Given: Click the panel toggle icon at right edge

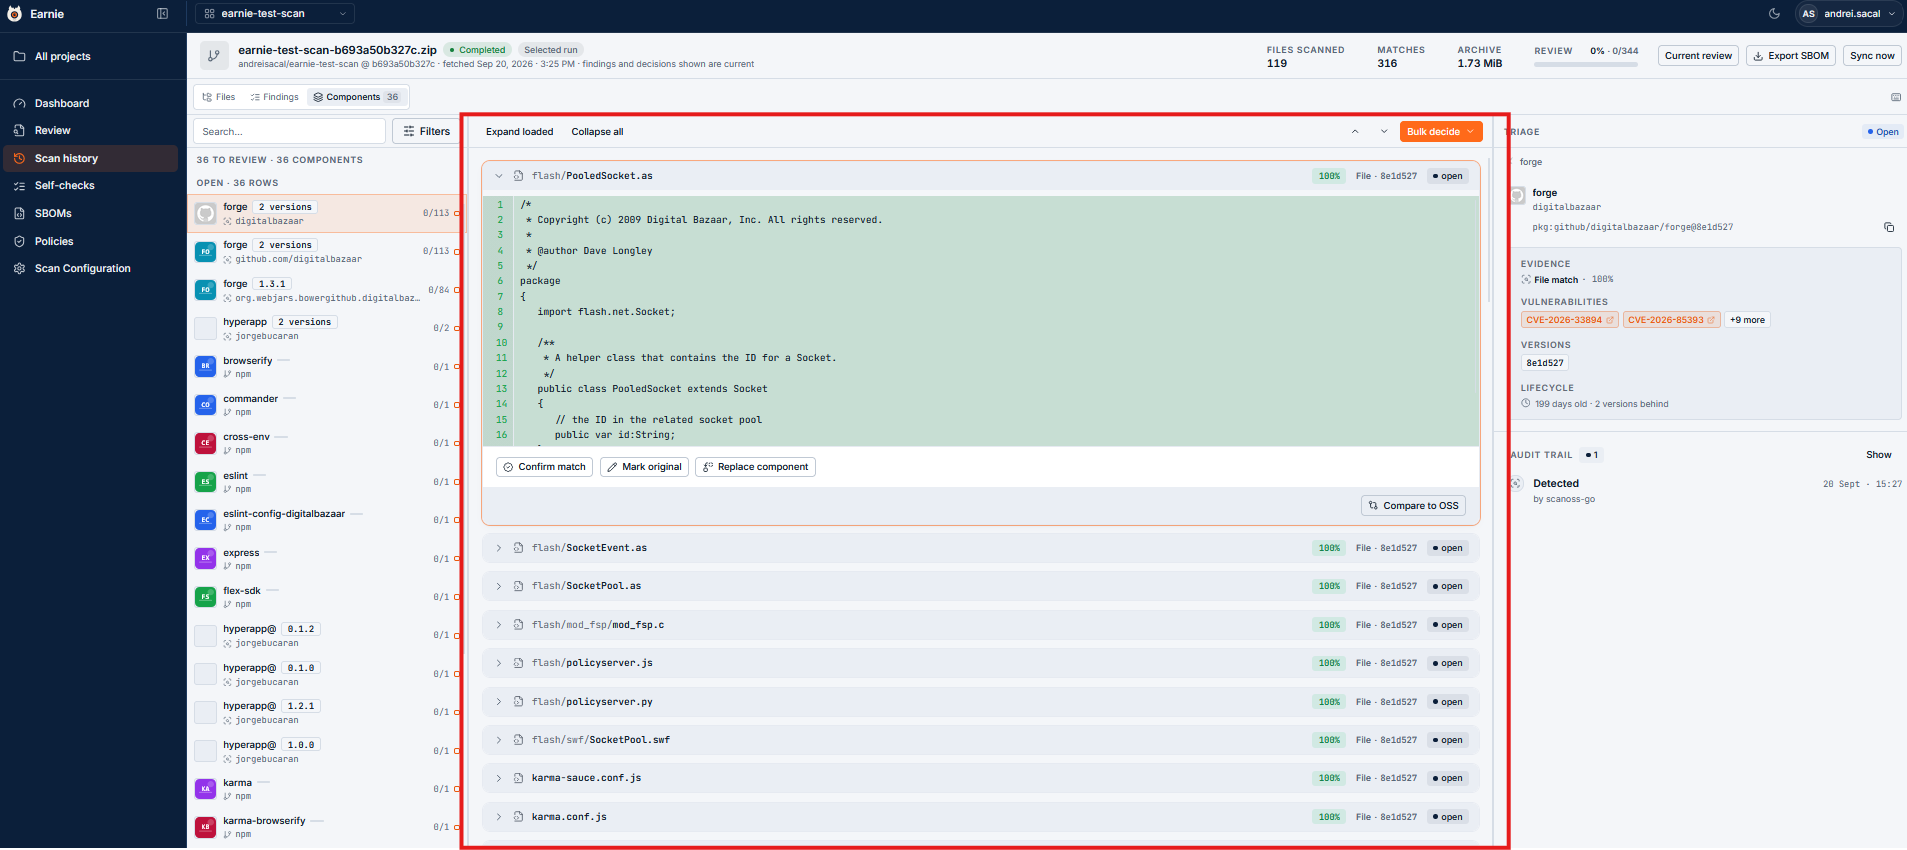Looking at the screenshot, I should [1895, 97].
